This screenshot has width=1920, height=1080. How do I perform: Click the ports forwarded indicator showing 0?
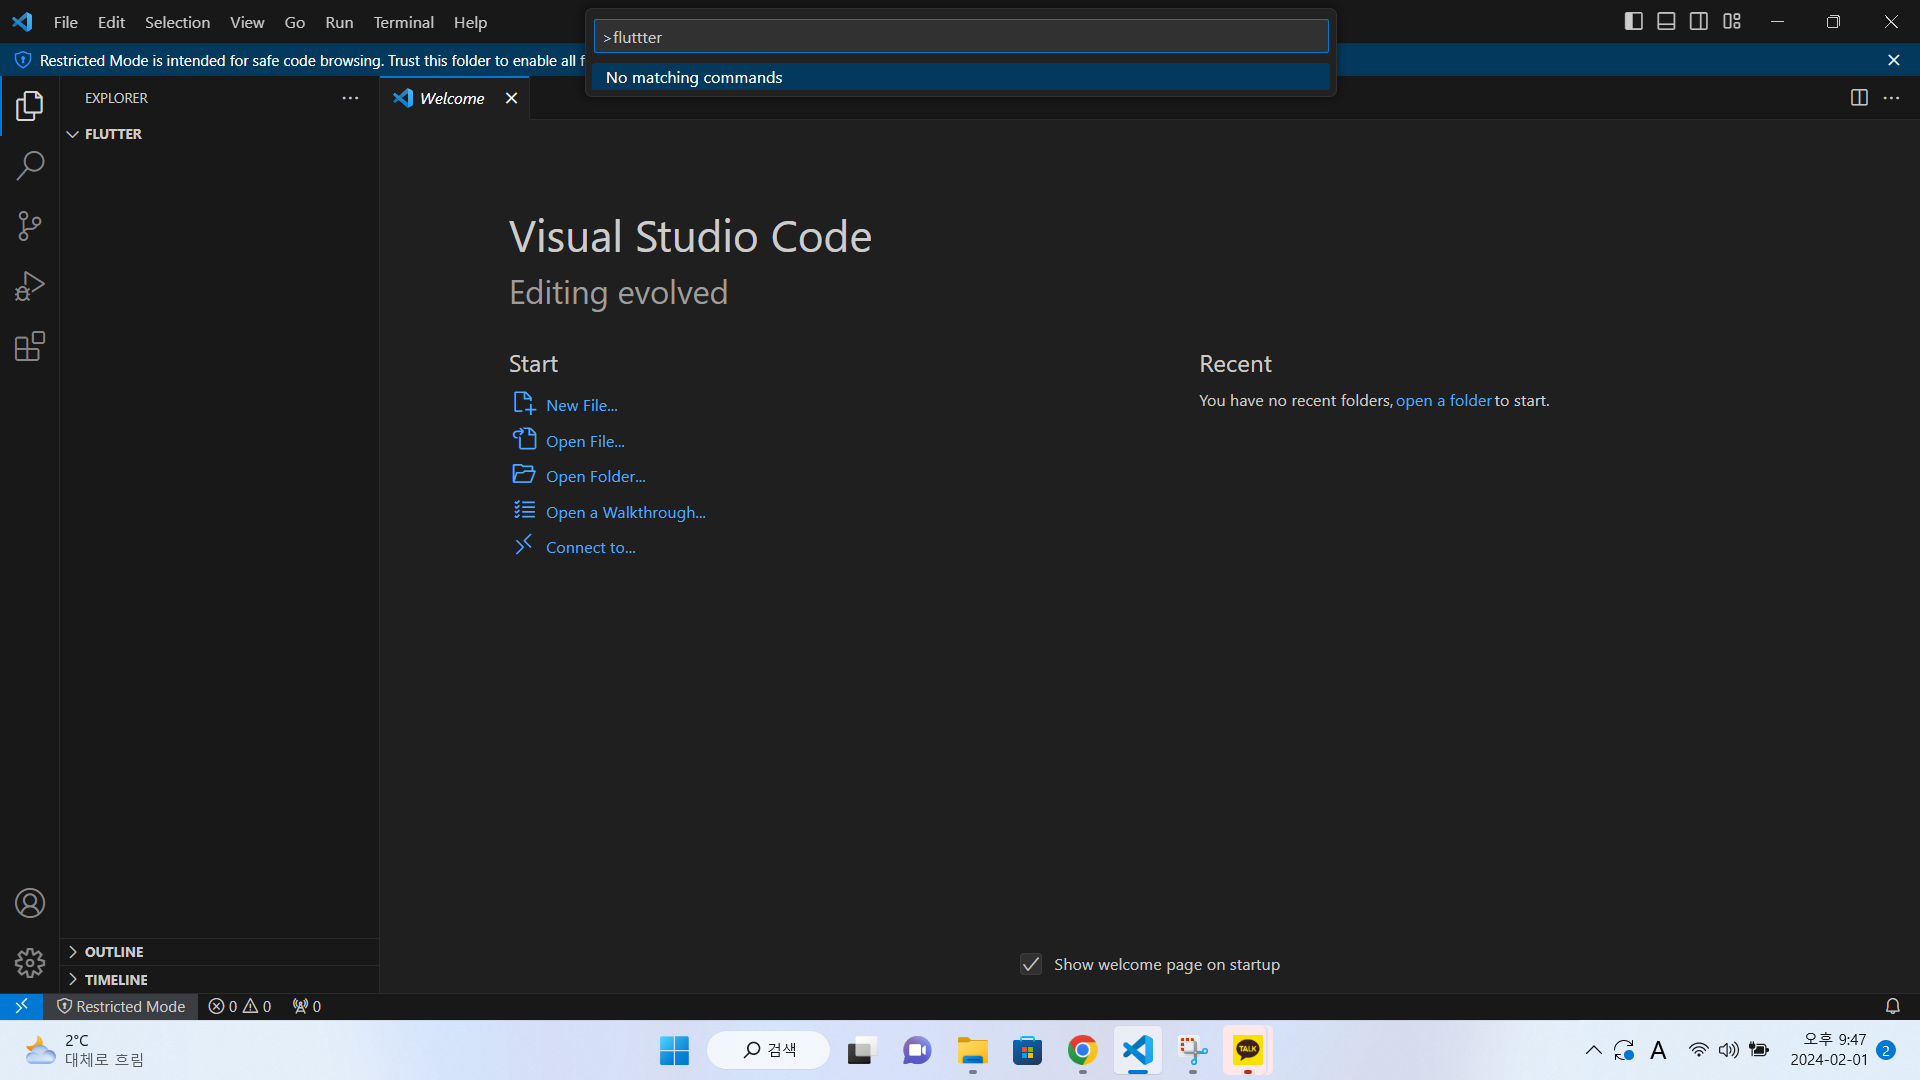tap(306, 1006)
